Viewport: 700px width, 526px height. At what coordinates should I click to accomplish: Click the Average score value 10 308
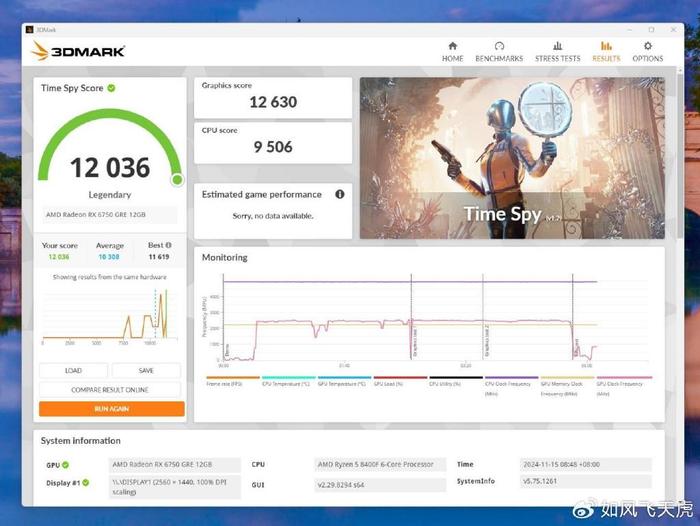[x=109, y=257]
